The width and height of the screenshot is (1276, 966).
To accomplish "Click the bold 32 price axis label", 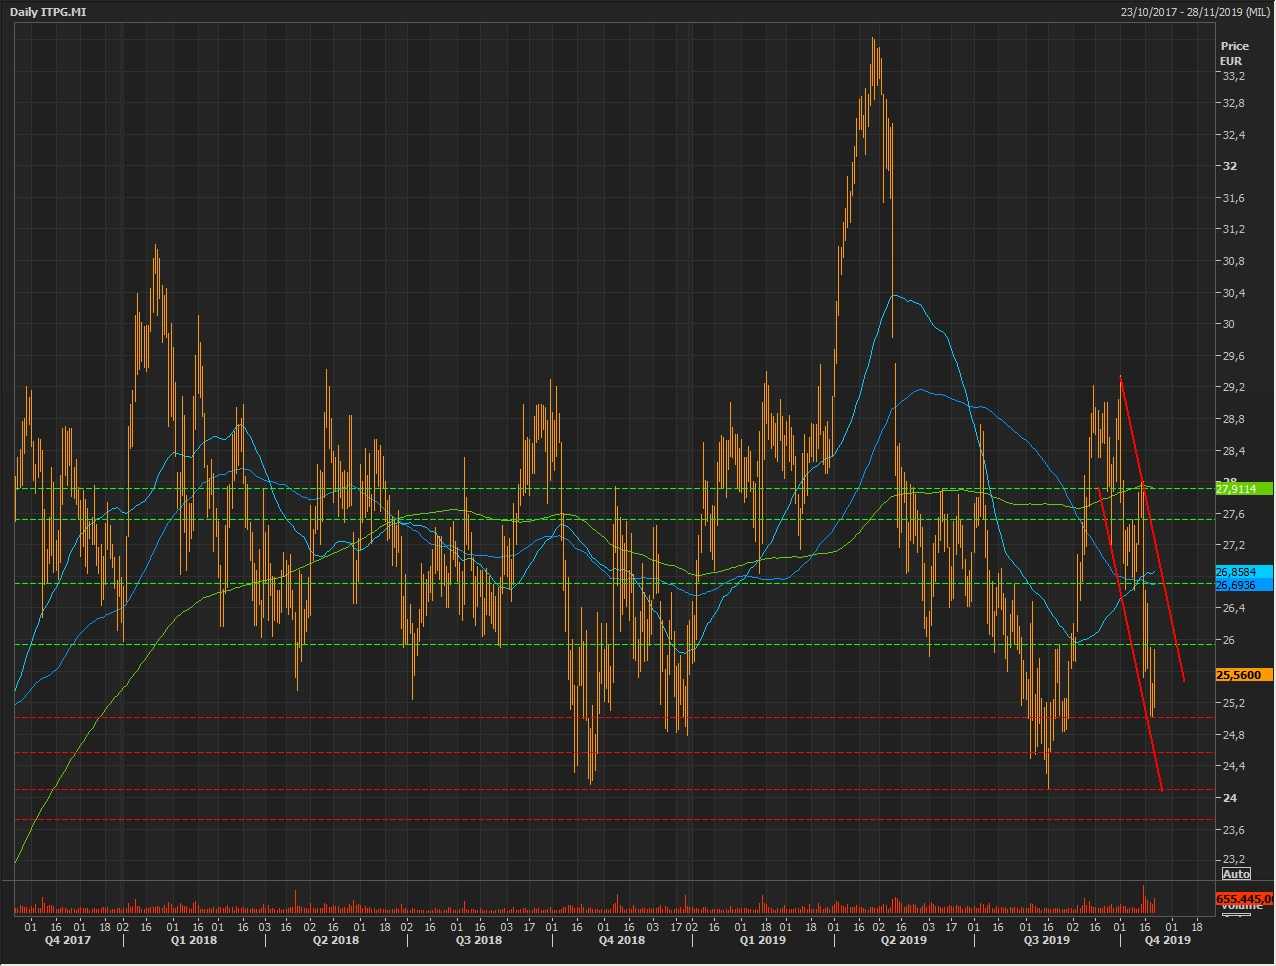I will [x=1230, y=166].
